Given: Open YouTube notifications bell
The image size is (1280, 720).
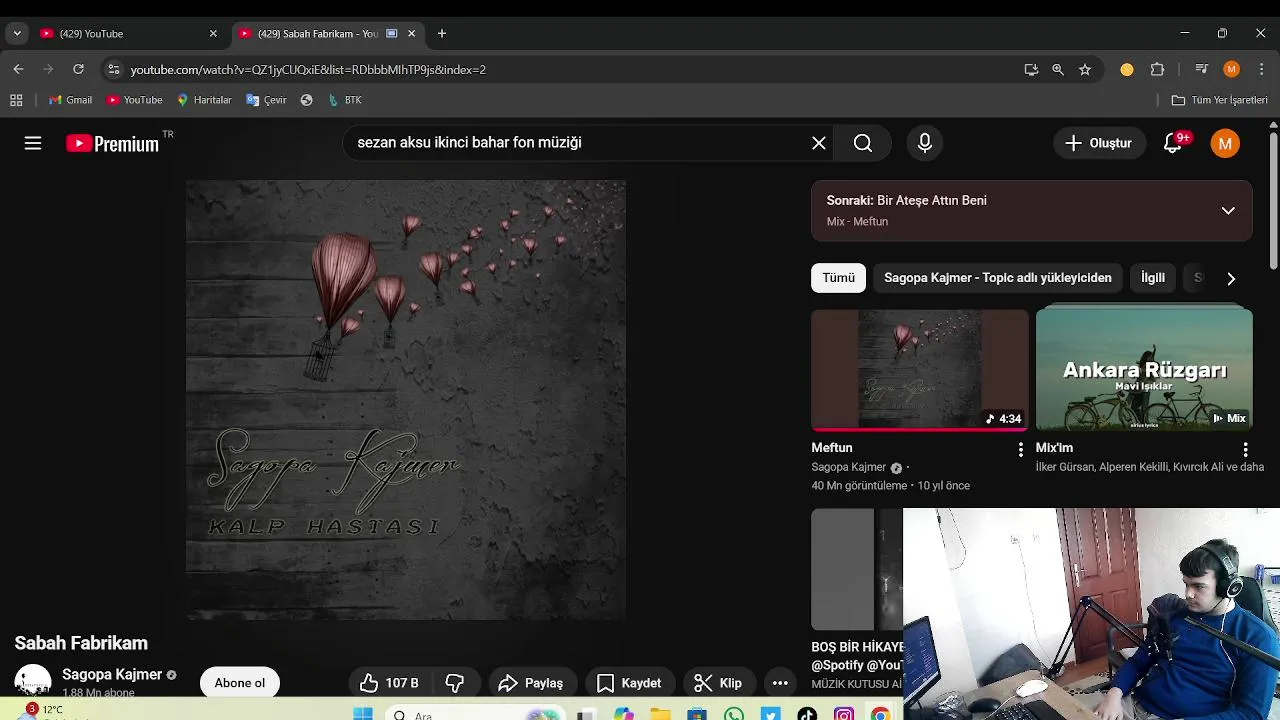Looking at the screenshot, I should 1174,143.
